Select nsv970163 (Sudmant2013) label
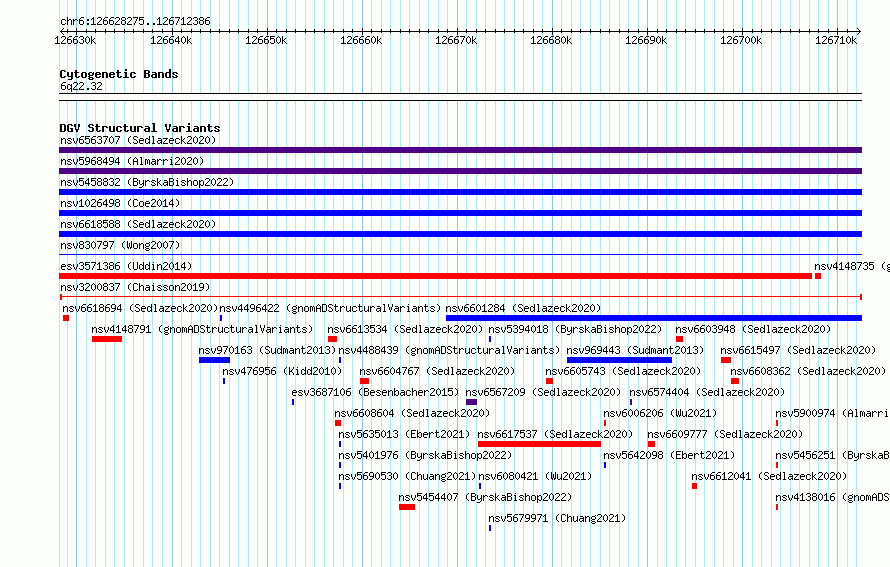The height and width of the screenshot is (567, 890). pos(267,350)
